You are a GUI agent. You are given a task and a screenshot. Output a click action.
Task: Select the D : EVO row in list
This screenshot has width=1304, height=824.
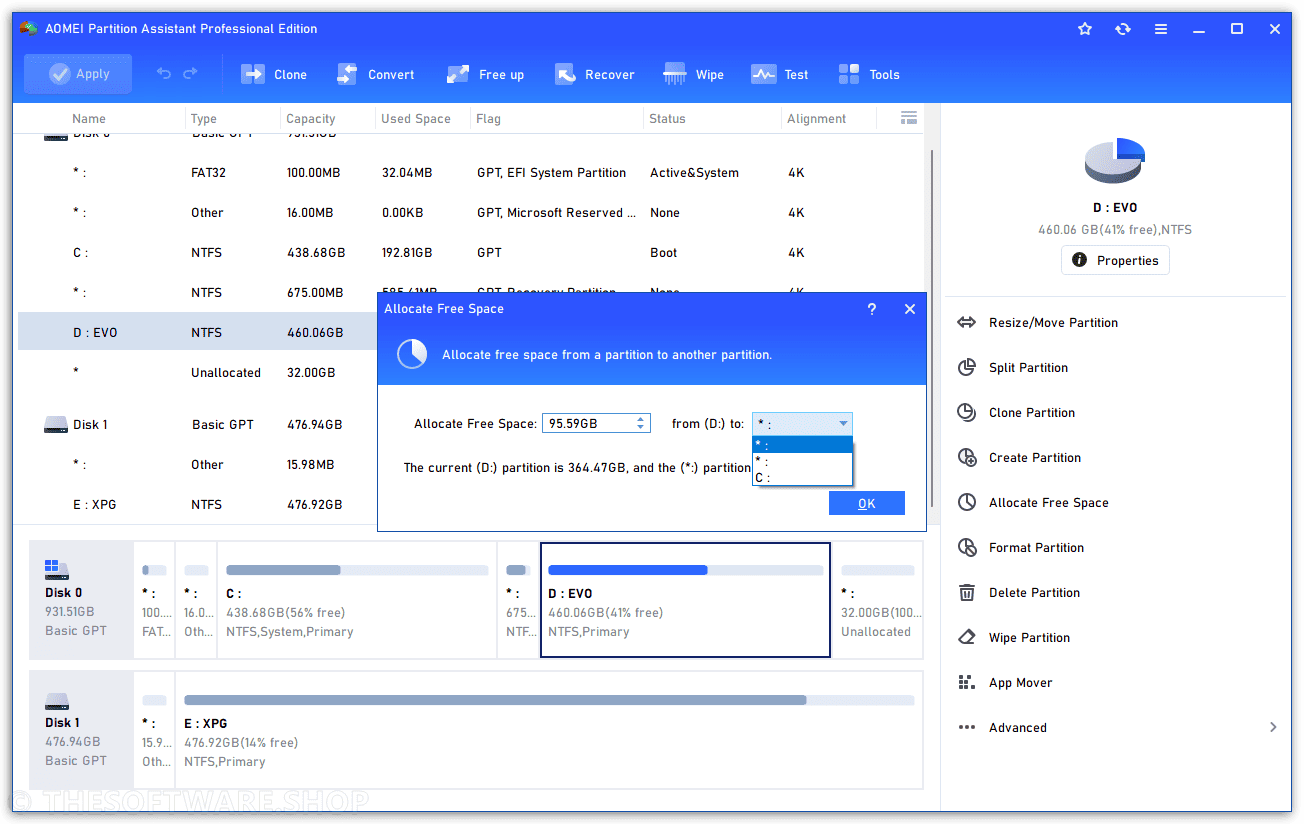[198, 332]
